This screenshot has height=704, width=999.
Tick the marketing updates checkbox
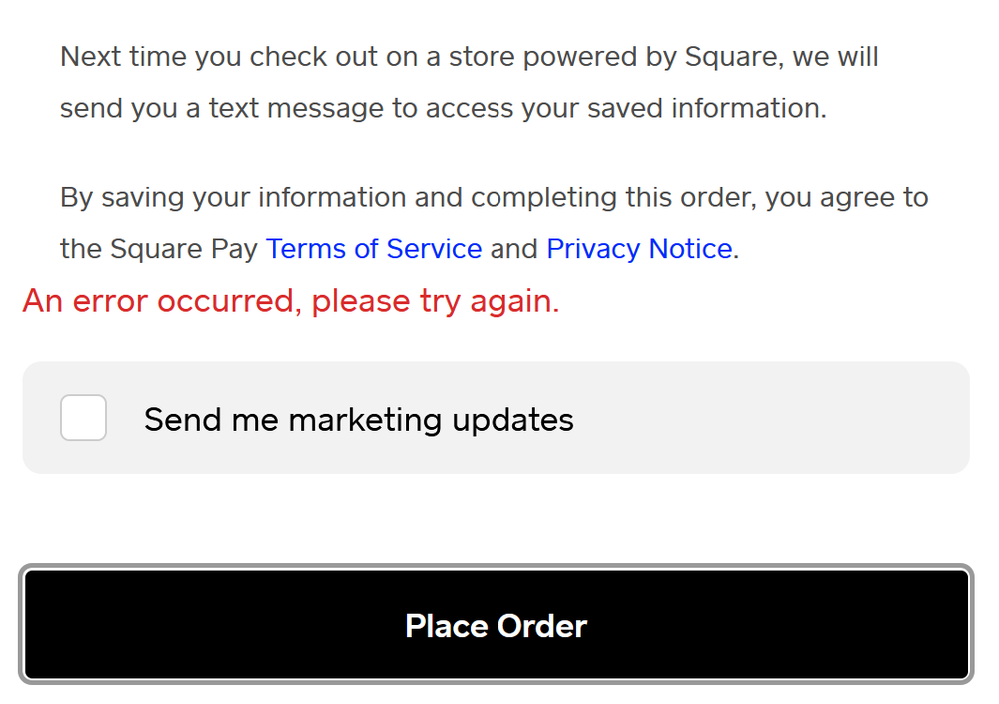83,418
